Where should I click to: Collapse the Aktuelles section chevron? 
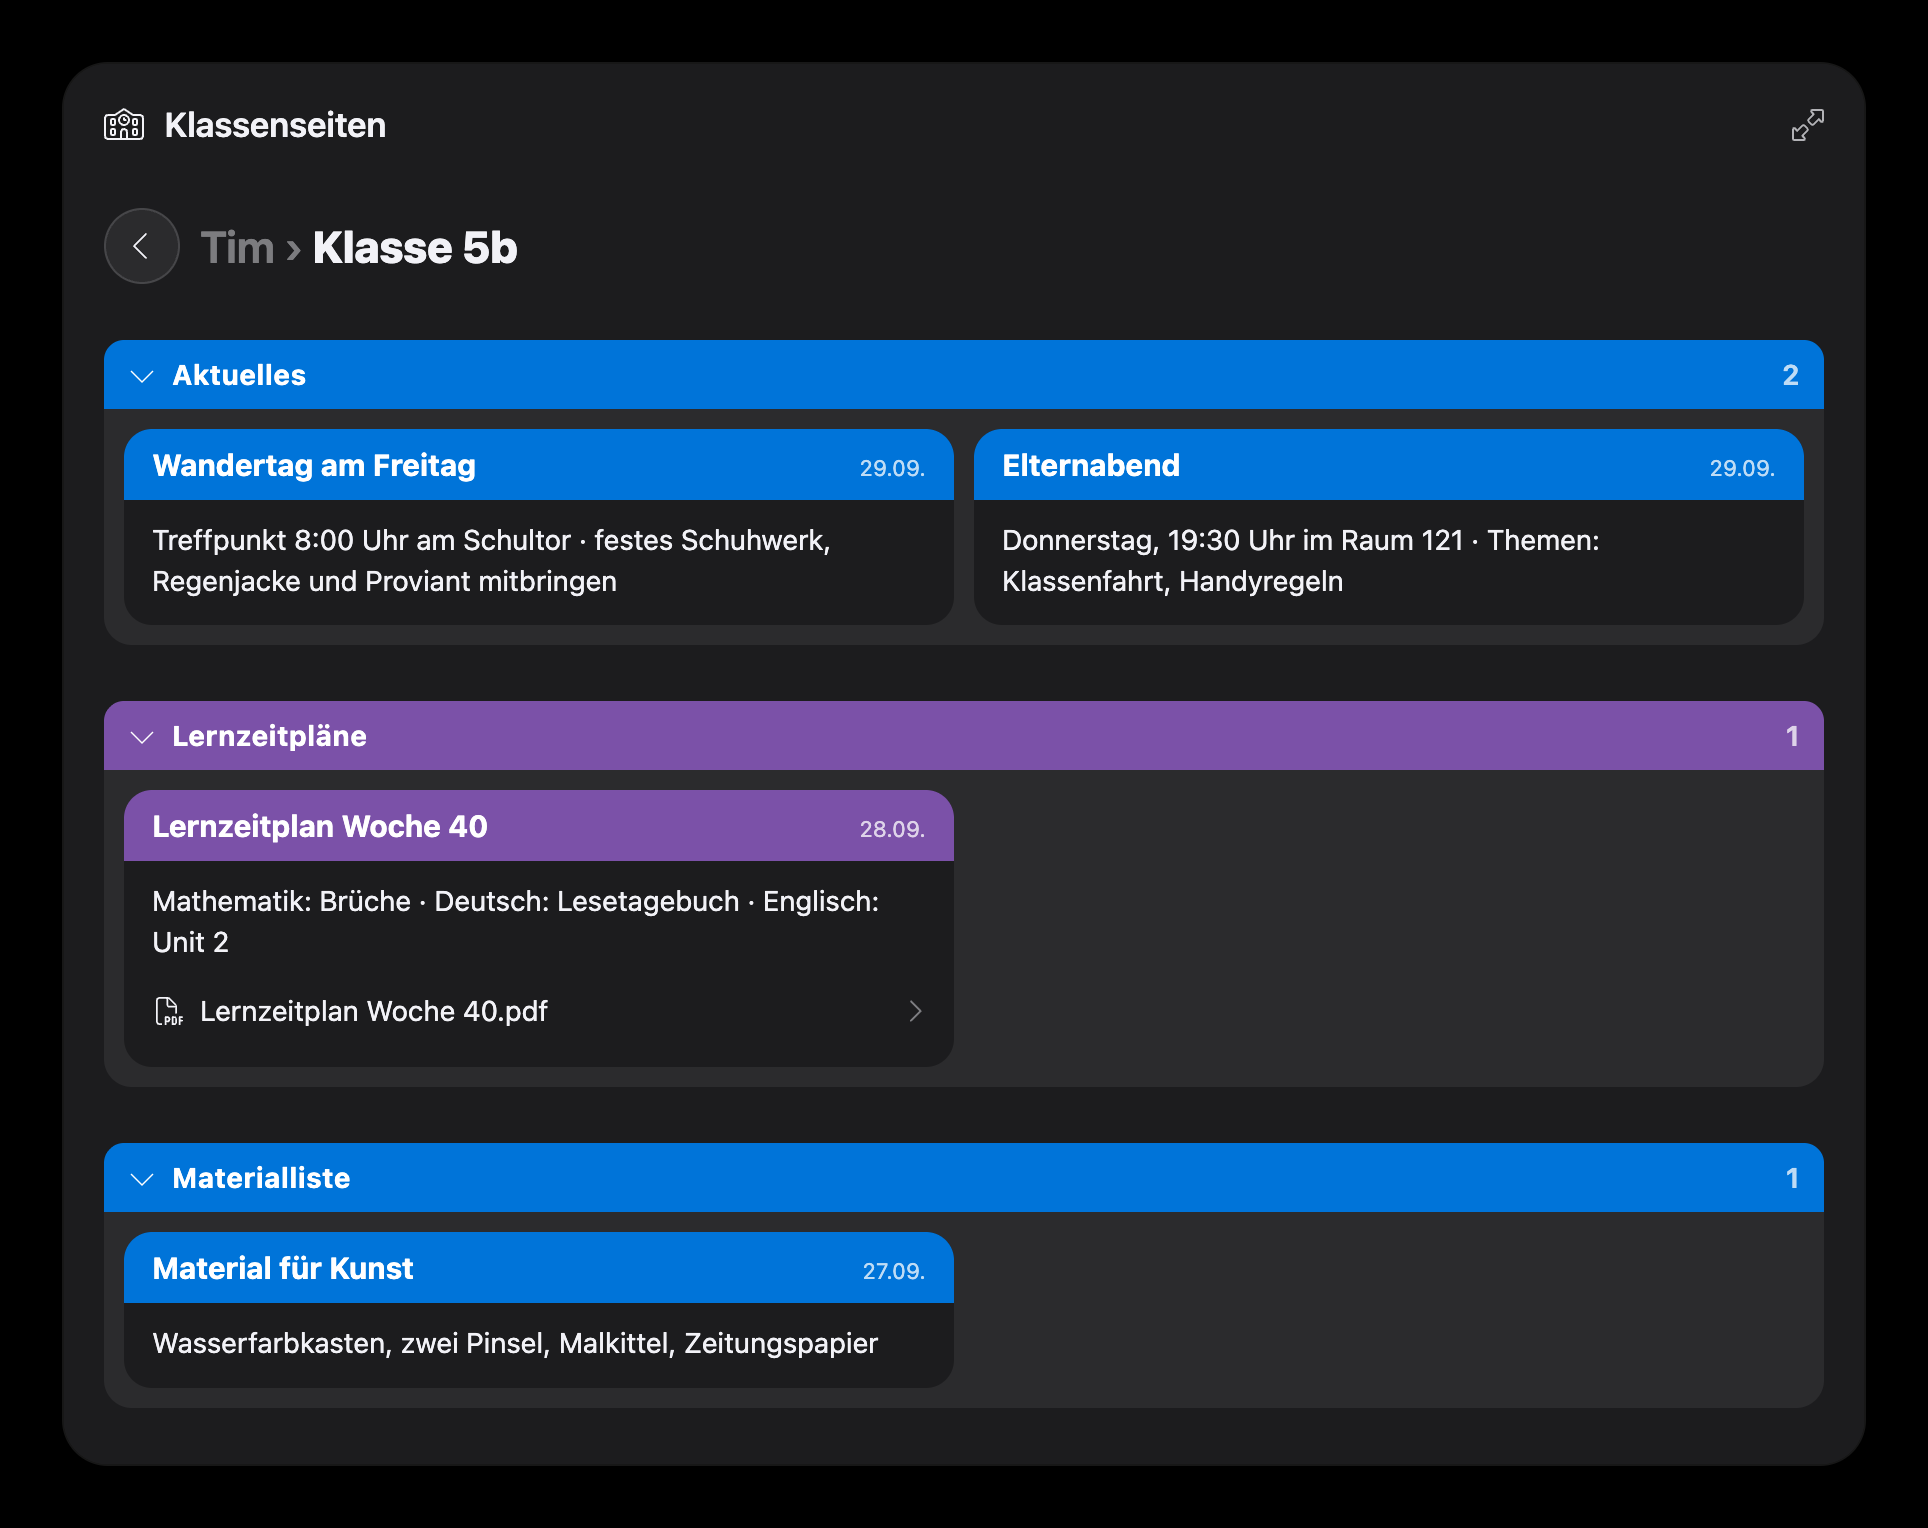(142, 376)
